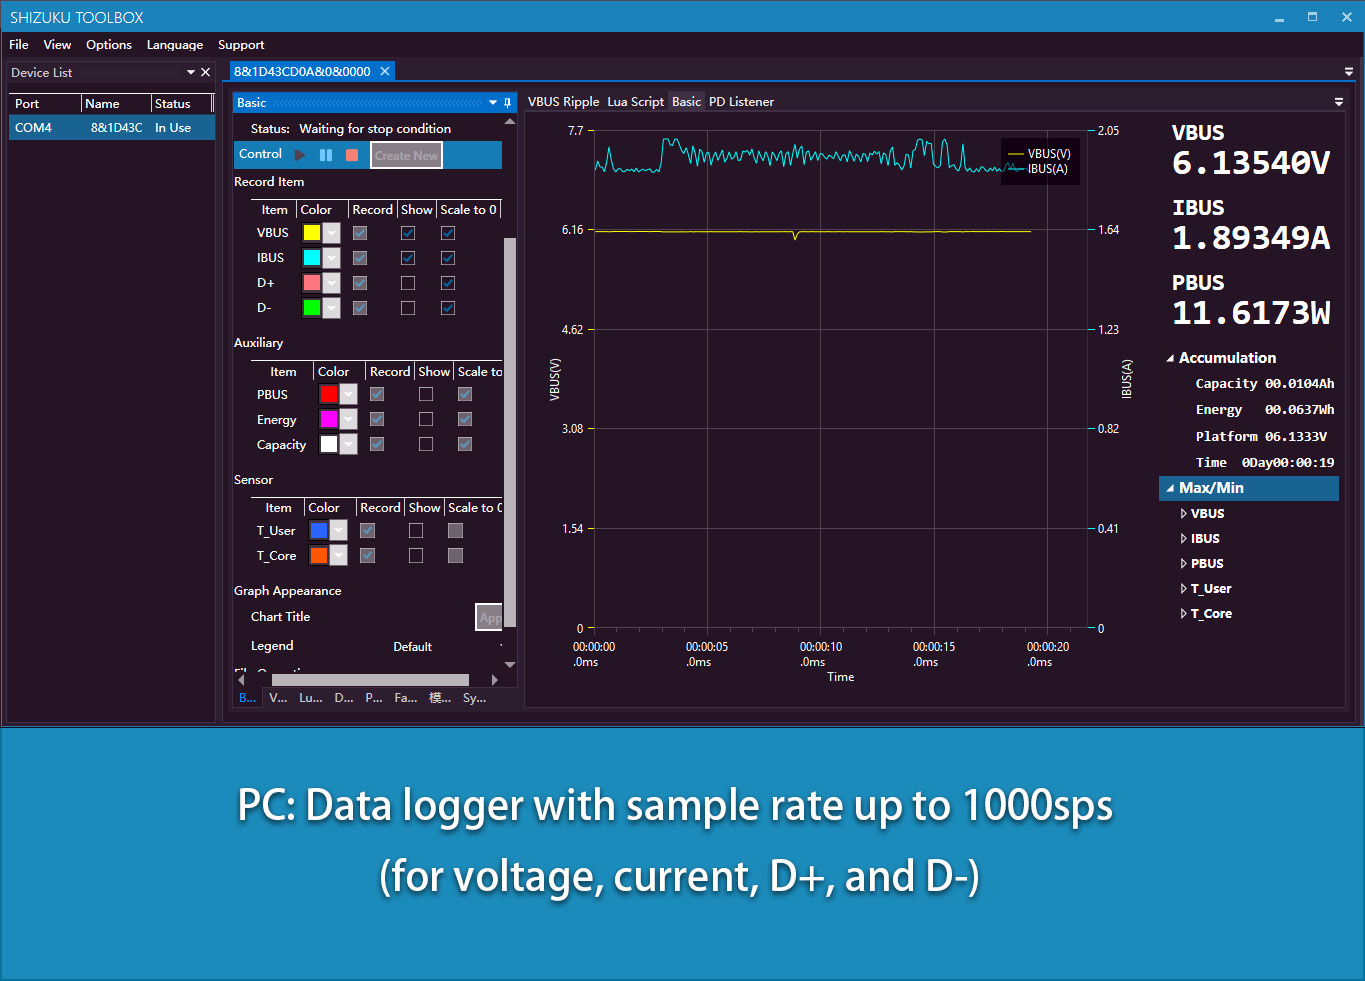
Task: Open the Options menu
Action: tap(109, 45)
